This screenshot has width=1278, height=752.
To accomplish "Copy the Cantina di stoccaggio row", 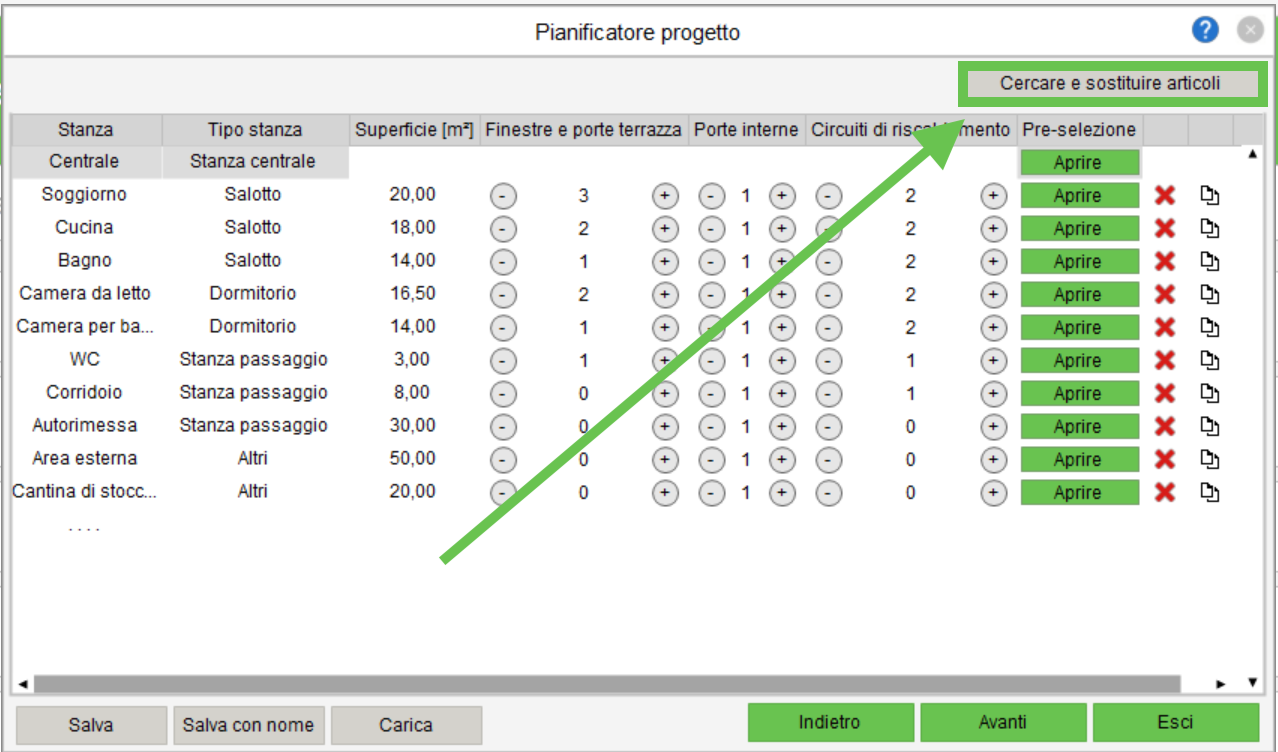I will 1210,492.
